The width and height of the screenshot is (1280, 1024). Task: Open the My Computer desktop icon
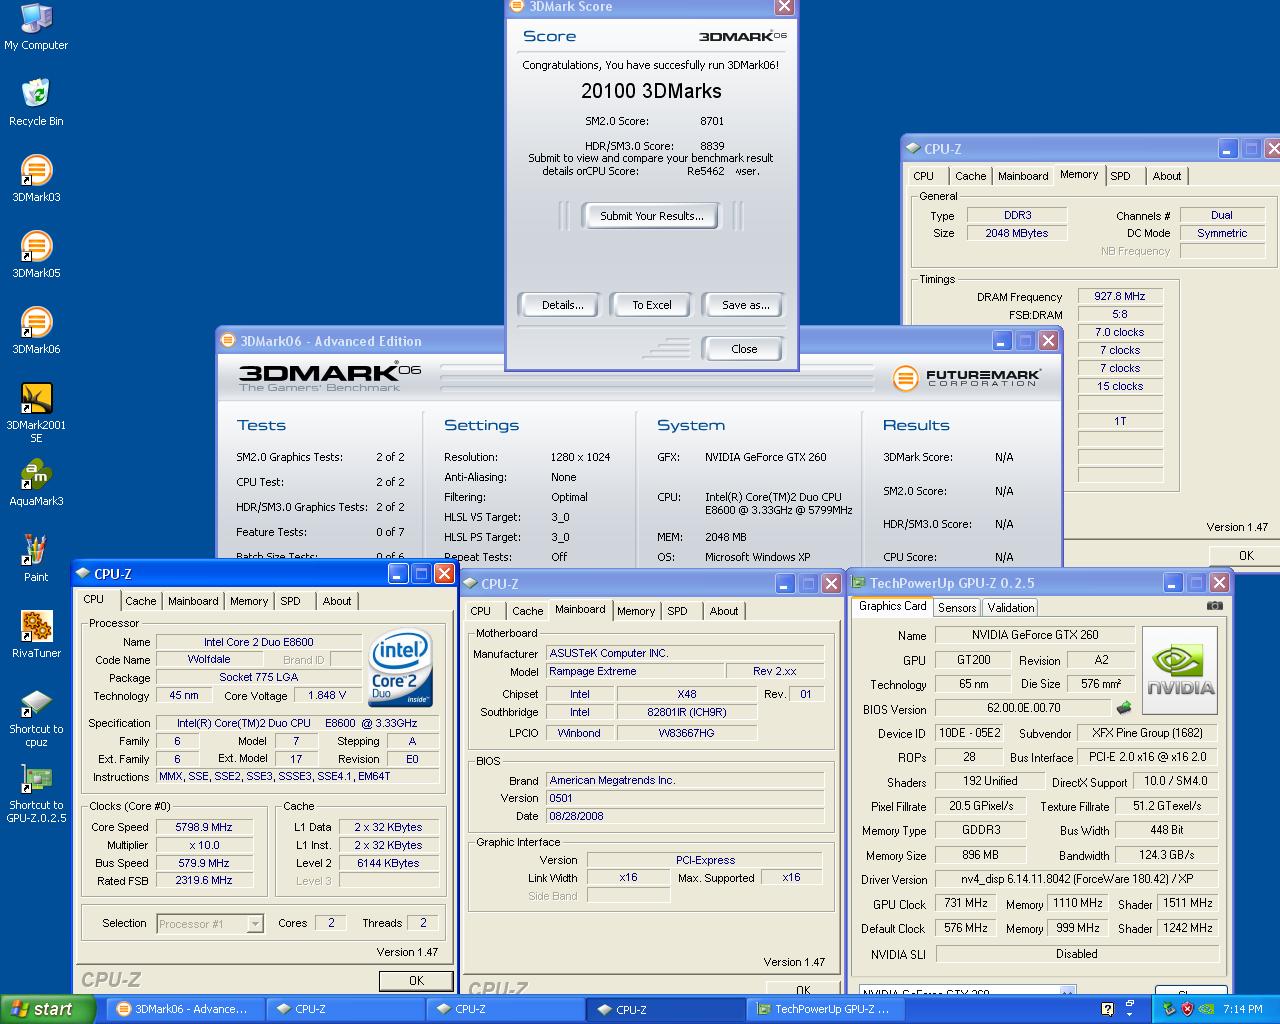point(36,27)
